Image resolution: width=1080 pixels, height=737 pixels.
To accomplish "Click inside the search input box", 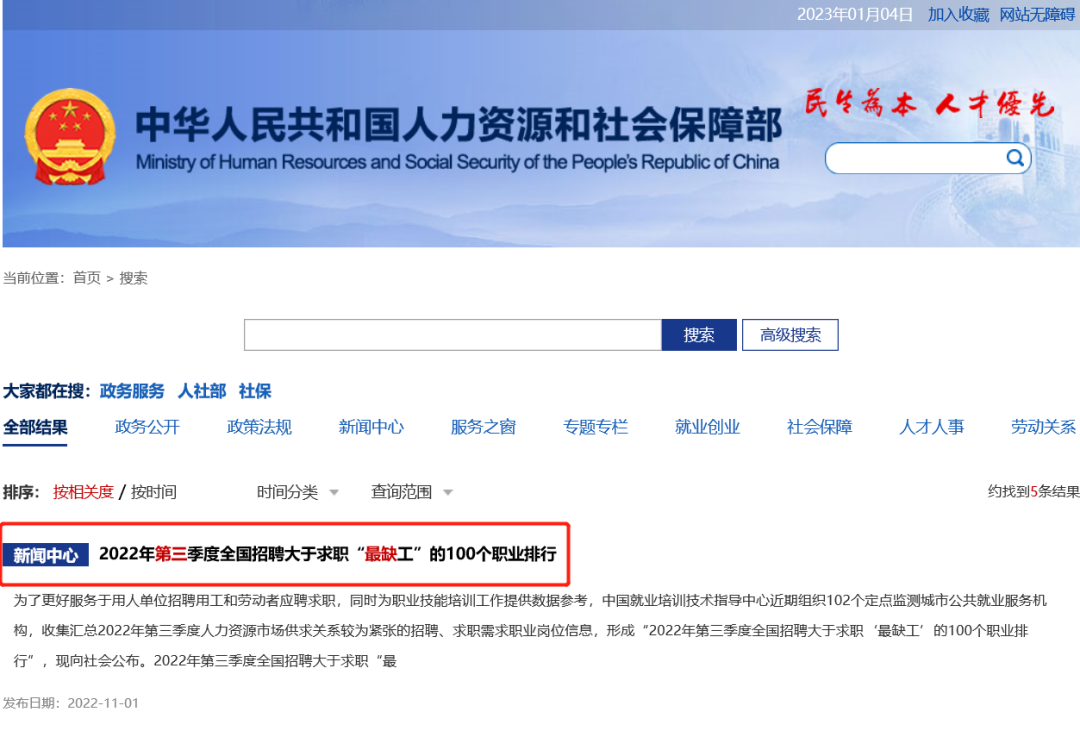I will [450, 334].
